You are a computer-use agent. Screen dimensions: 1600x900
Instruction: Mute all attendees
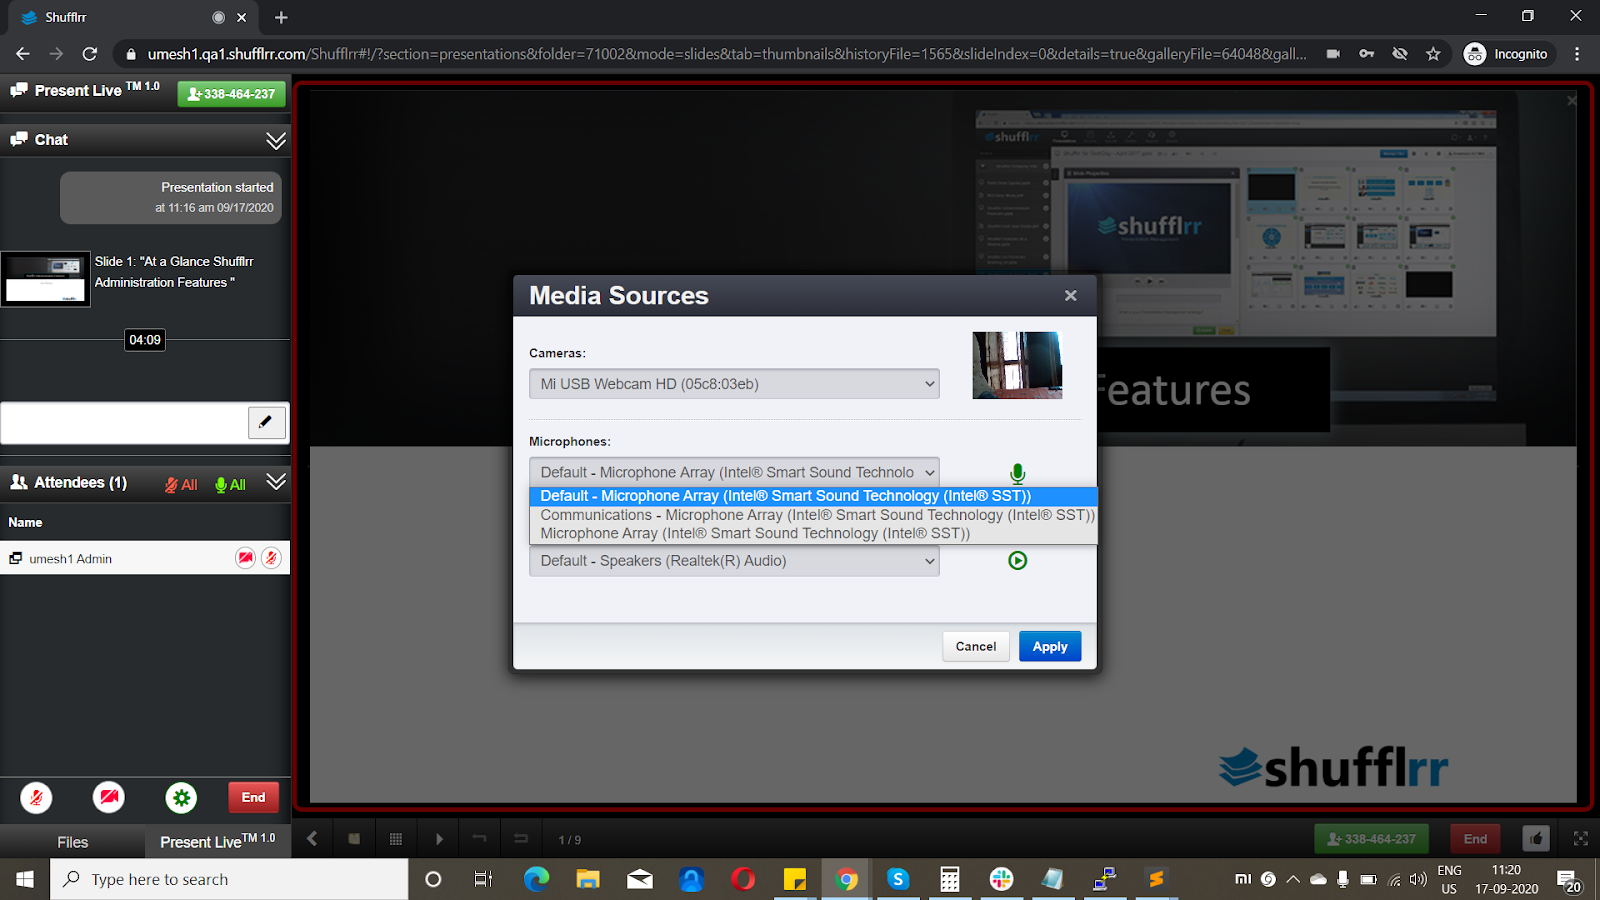tap(181, 485)
